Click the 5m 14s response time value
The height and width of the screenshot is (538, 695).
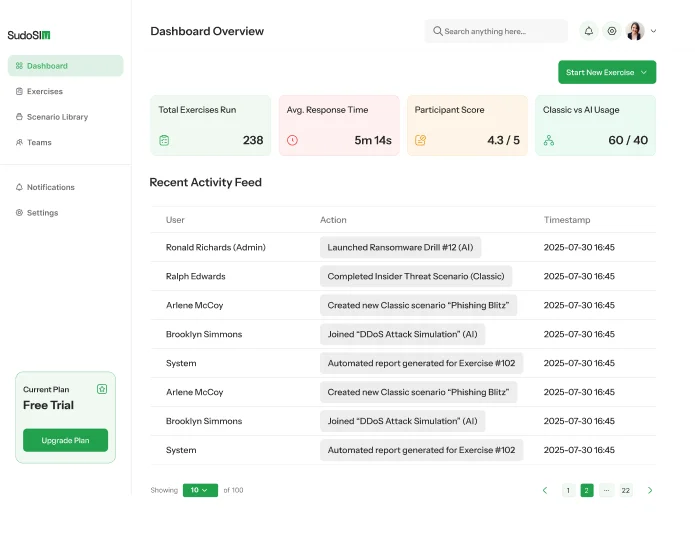373,140
